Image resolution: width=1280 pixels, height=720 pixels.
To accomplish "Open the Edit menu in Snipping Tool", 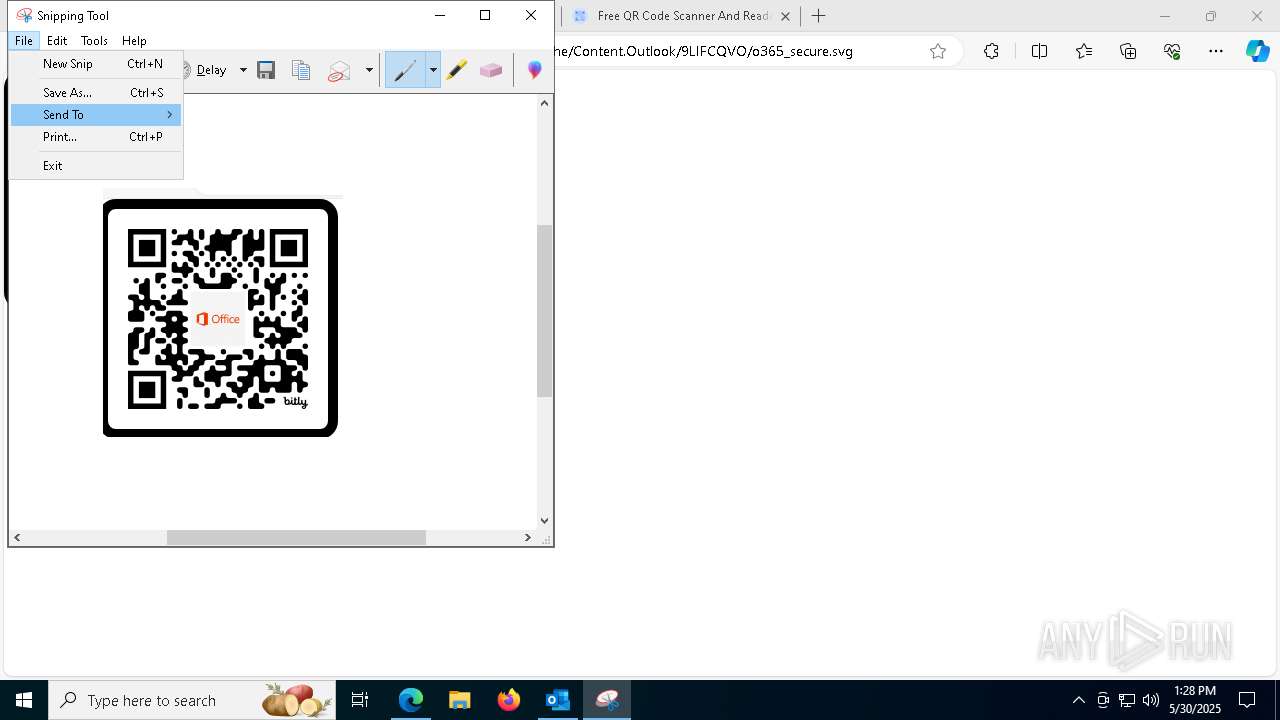I will (x=57, y=41).
